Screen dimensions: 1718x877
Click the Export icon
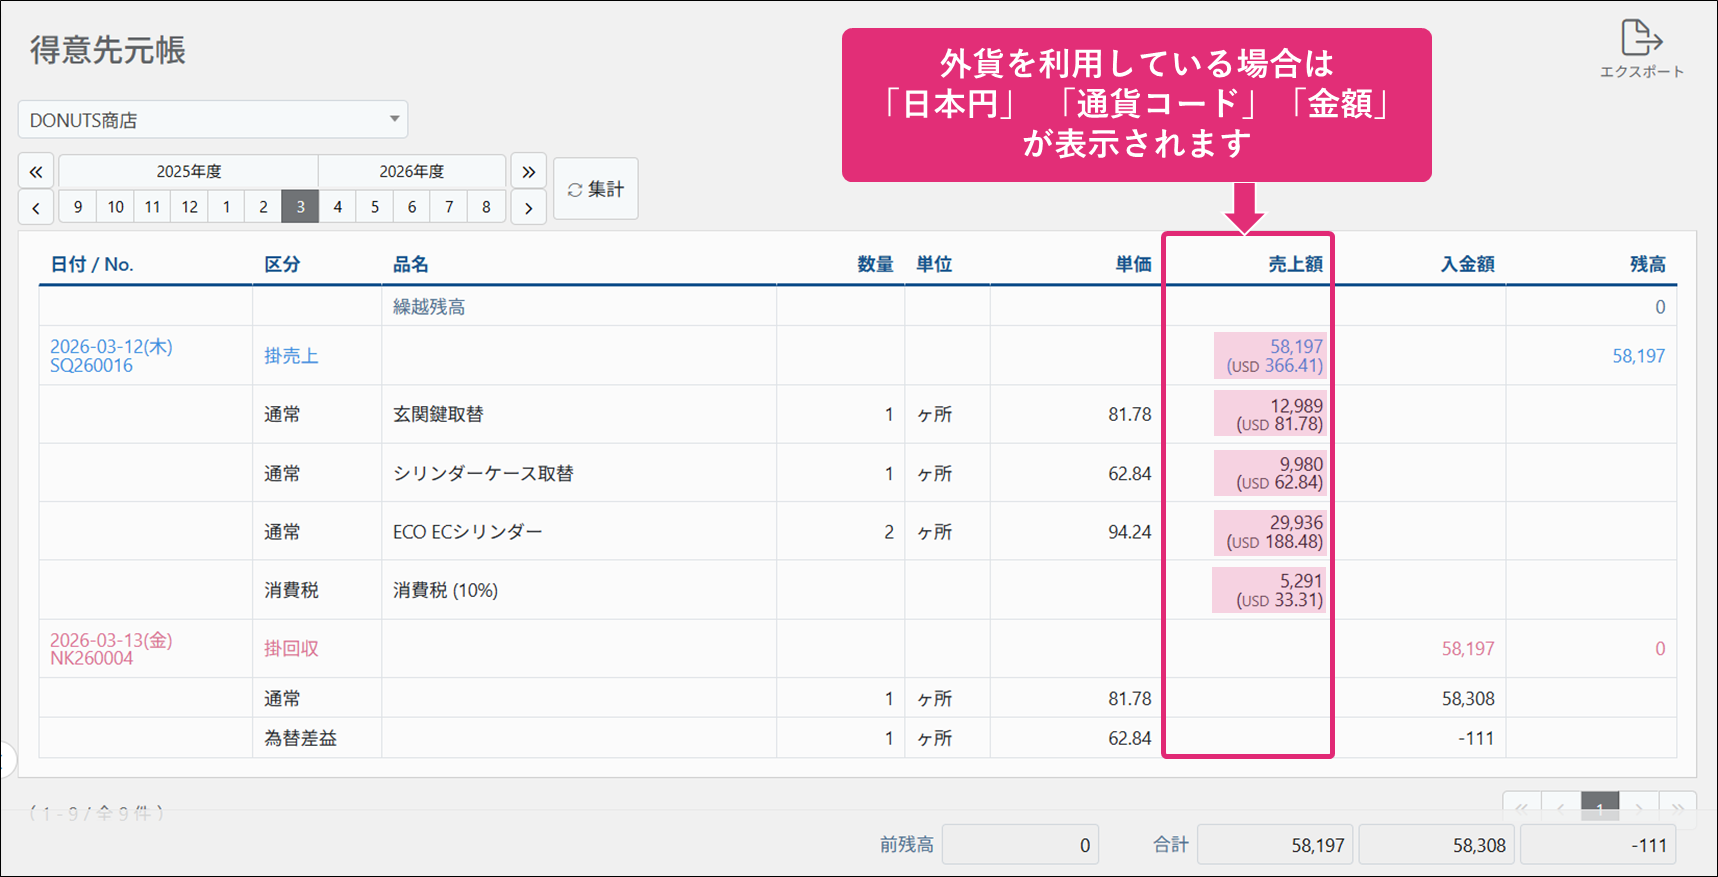pyautogui.click(x=1641, y=40)
